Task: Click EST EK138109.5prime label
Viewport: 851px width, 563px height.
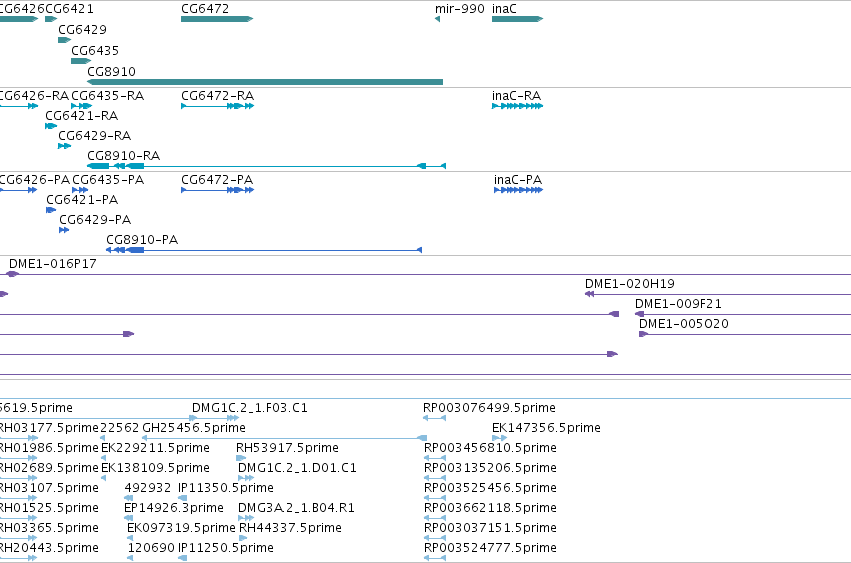Action: click(x=155, y=468)
